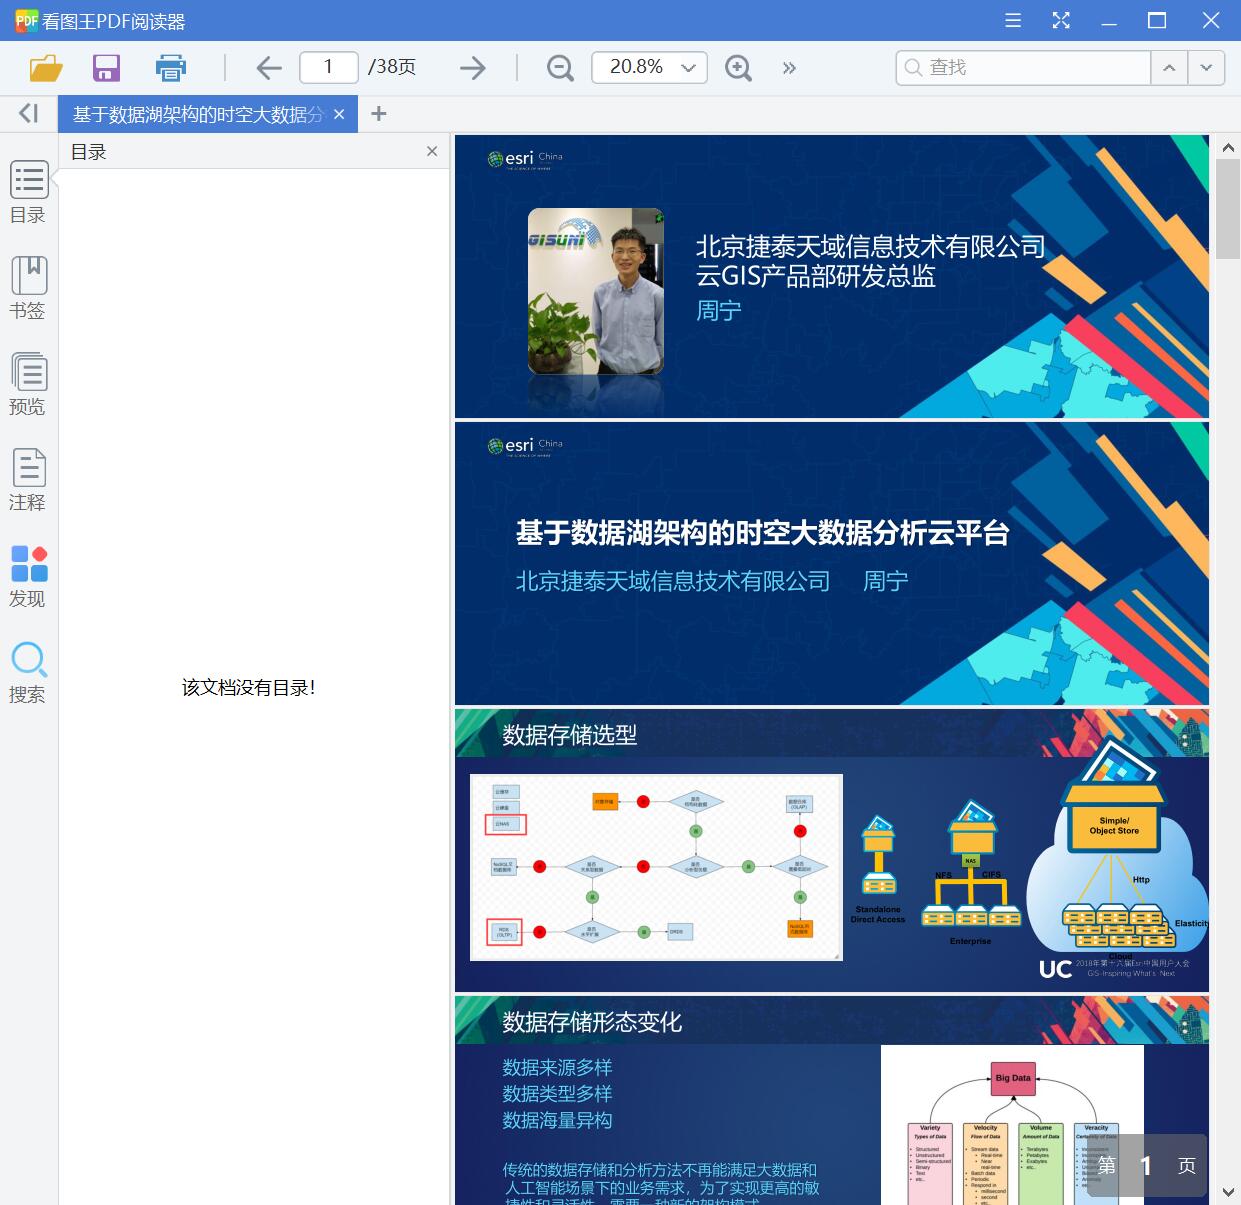This screenshot has height=1205, width=1241.
Task: Open the 预览 (preview) sidebar panel
Action: 28,384
